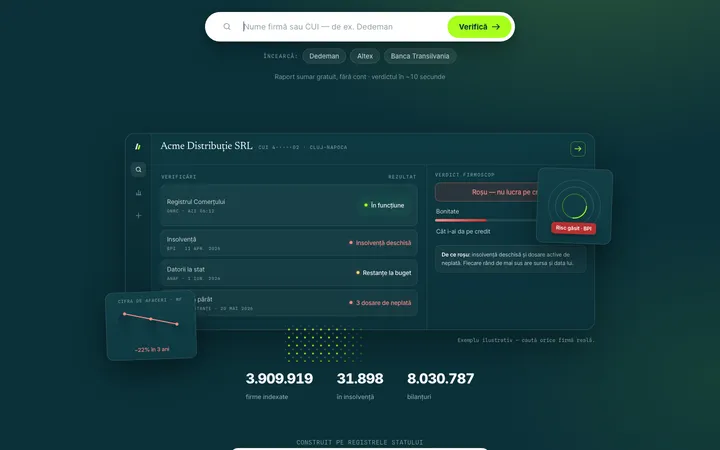This screenshot has height=450, width=720.
Task: Click the Bonitate red progress bar
Action: click(461, 220)
